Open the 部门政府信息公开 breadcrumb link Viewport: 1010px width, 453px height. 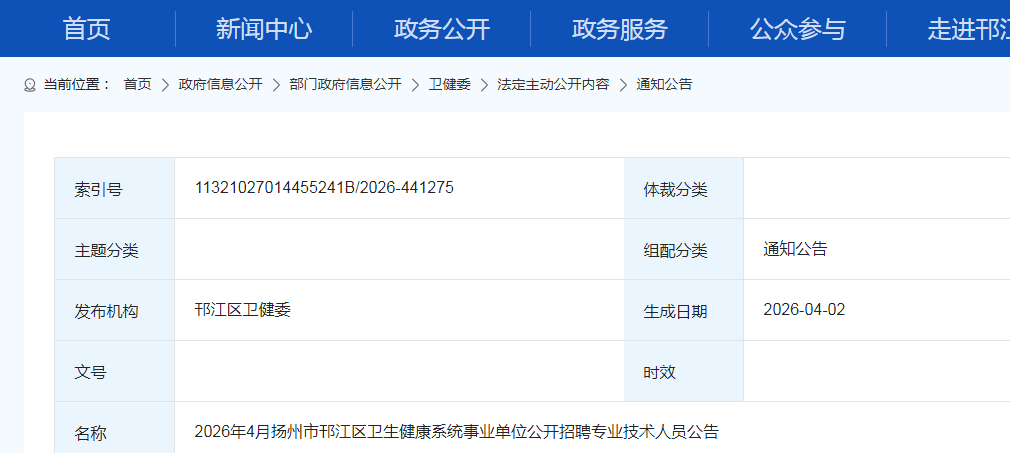pyautogui.click(x=345, y=84)
